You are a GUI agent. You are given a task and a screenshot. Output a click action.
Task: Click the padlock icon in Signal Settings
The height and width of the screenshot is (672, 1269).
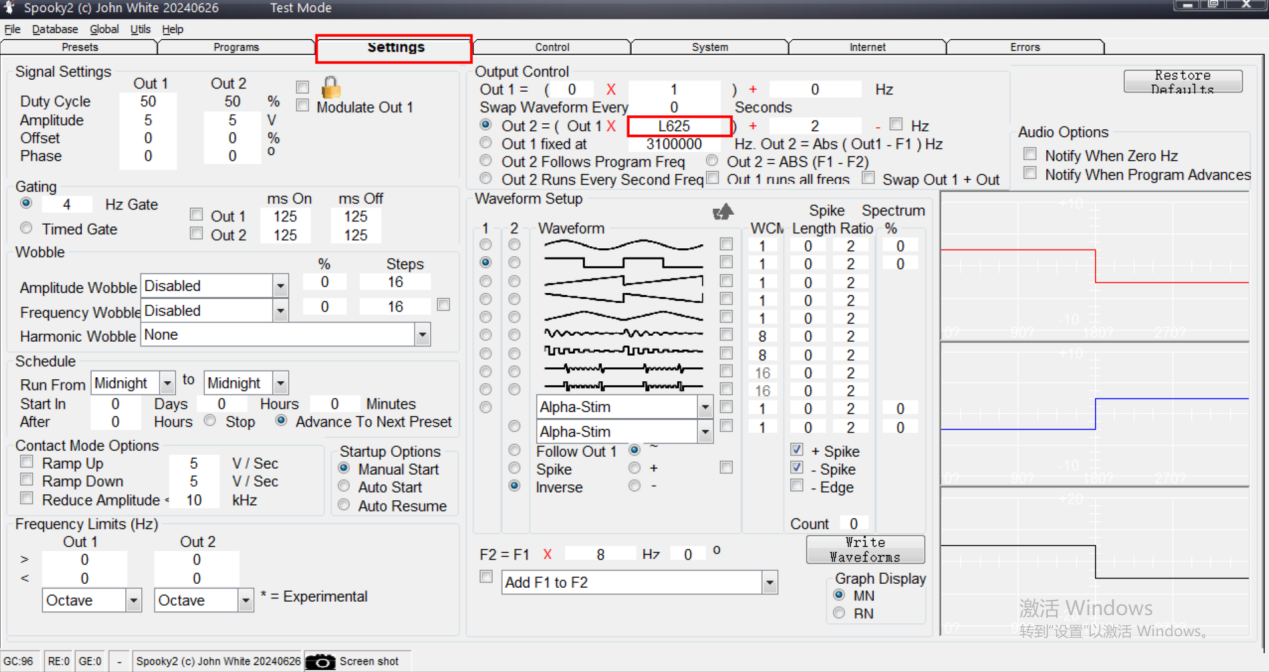(x=331, y=87)
